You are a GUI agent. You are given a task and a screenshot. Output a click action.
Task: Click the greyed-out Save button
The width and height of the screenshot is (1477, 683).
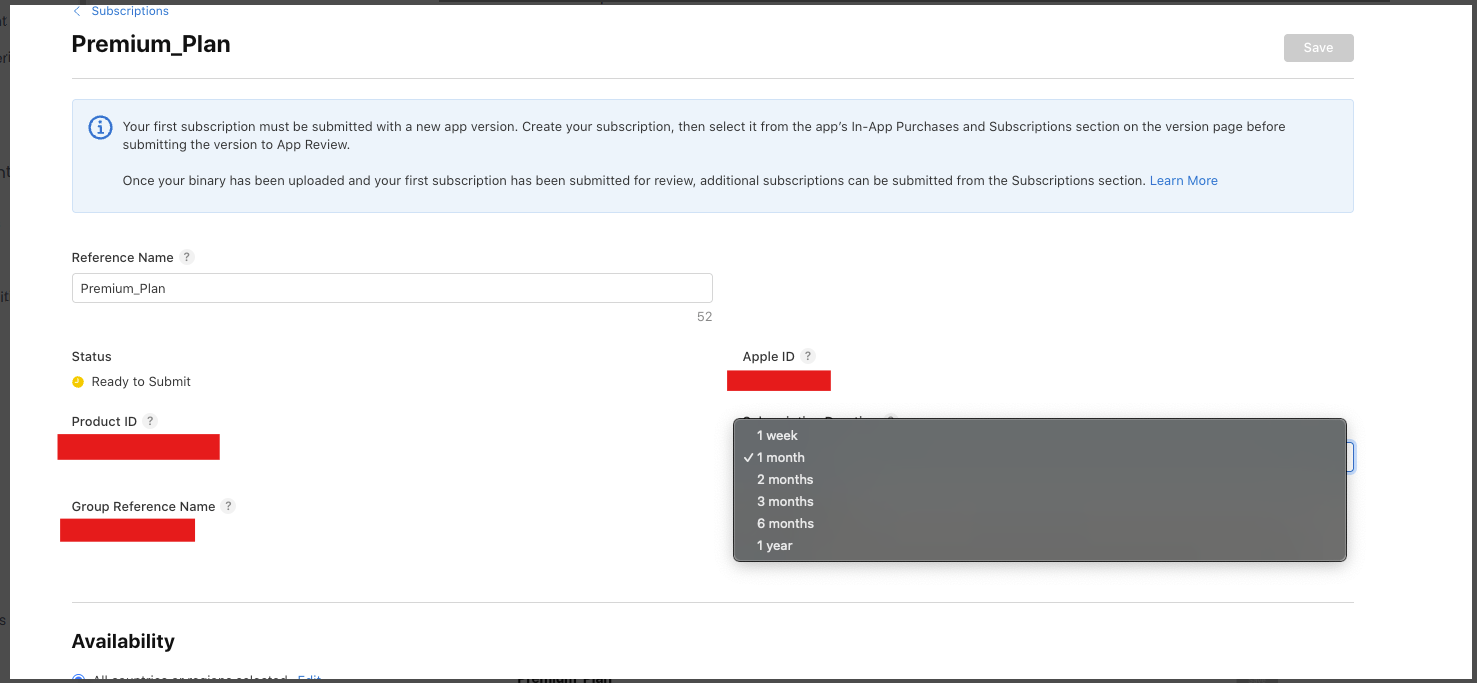coord(1318,48)
